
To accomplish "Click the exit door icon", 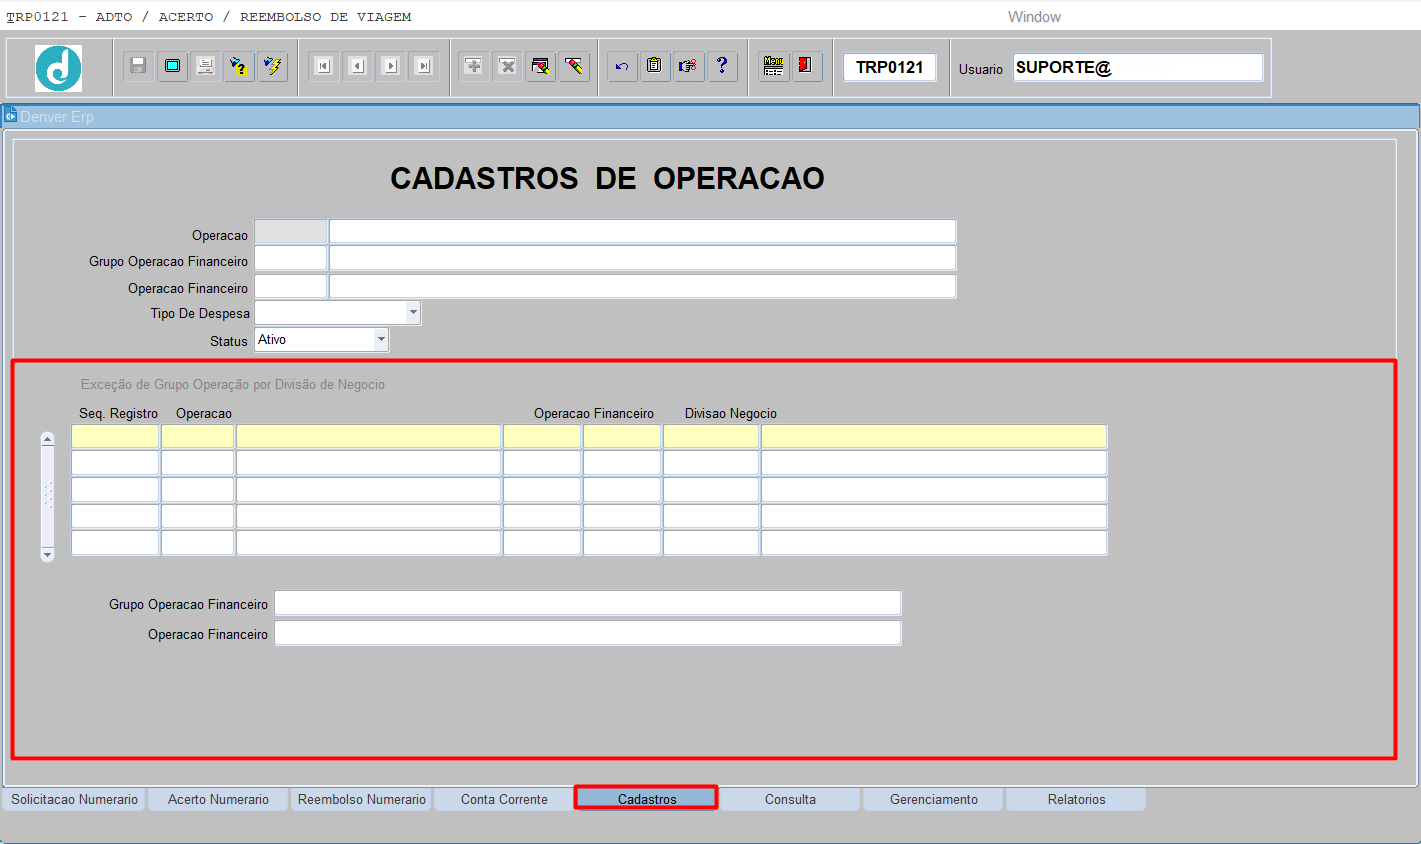I will coord(806,66).
